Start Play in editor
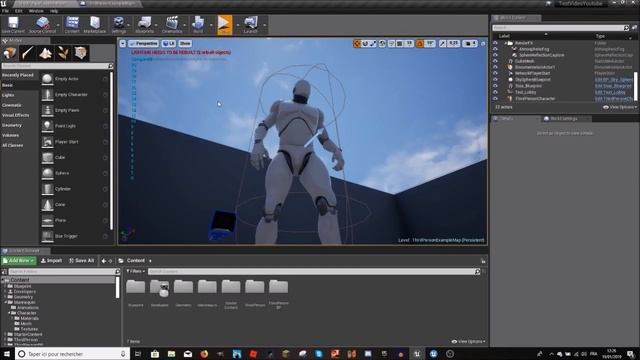This screenshot has width=640, height=360. (x=224, y=24)
